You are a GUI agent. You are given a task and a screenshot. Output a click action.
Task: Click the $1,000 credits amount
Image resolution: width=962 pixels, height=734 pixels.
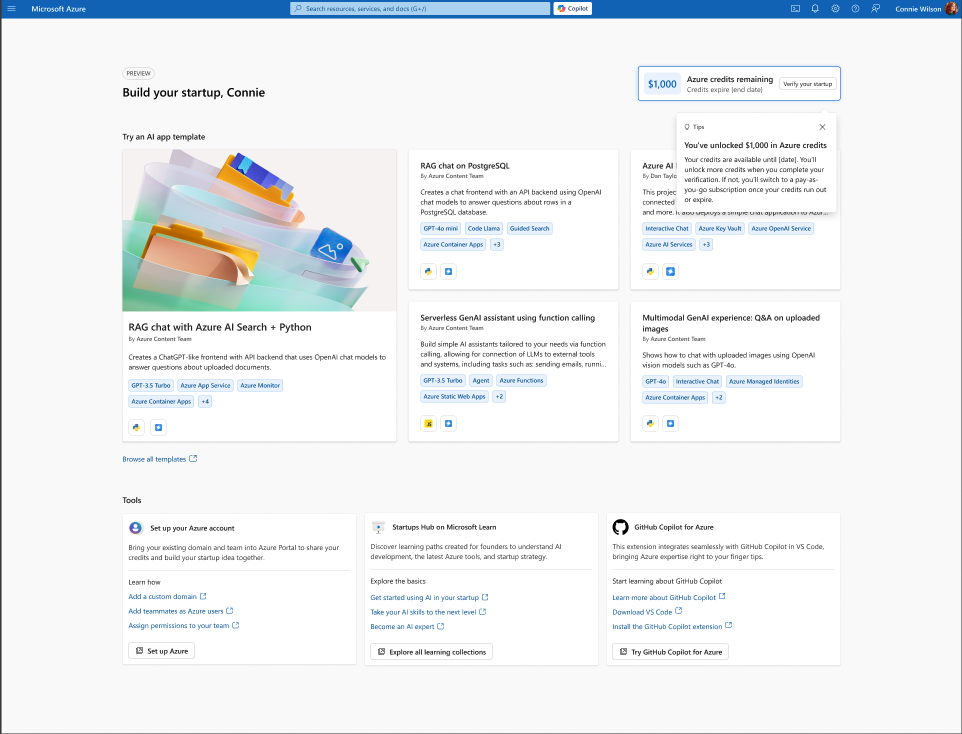coord(662,84)
